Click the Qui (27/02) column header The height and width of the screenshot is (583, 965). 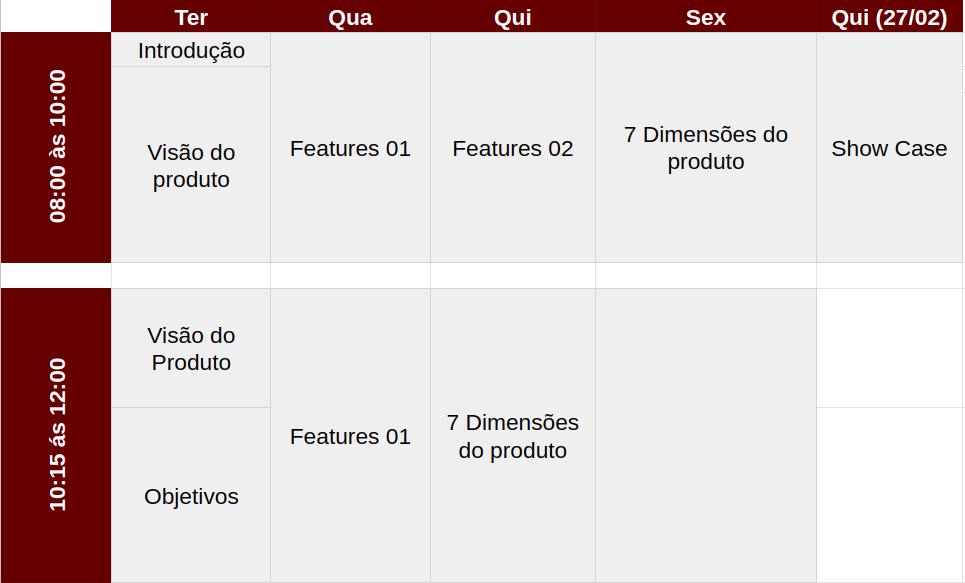pyautogui.click(x=889, y=17)
